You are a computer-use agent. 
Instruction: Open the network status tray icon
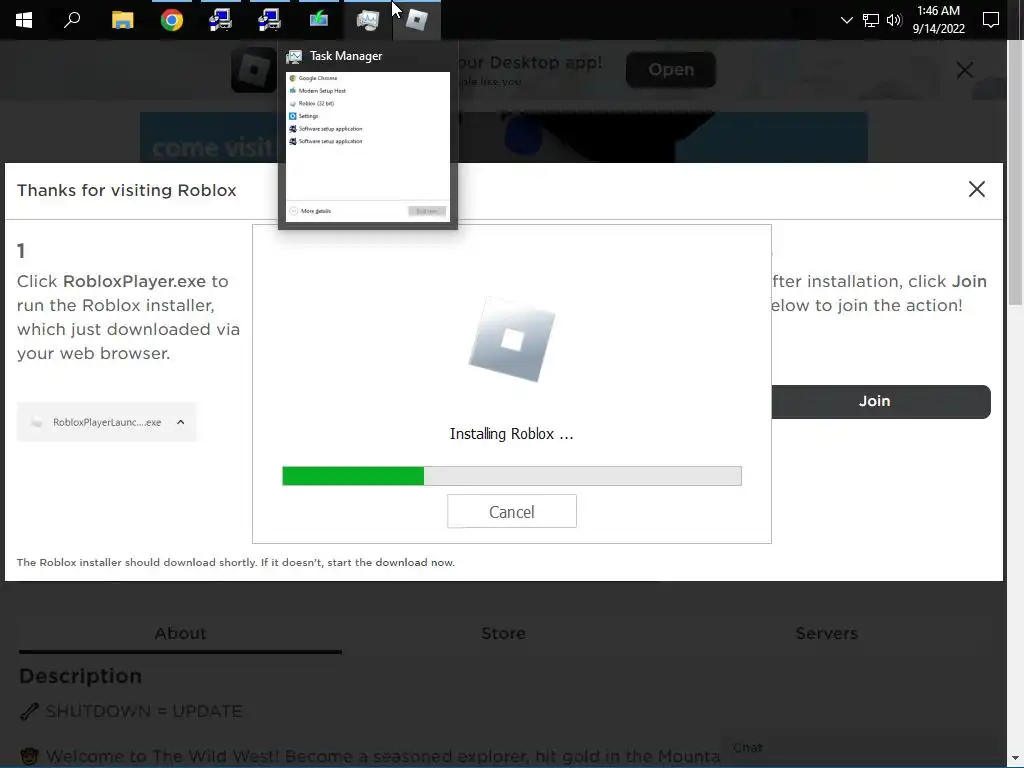tap(871, 20)
